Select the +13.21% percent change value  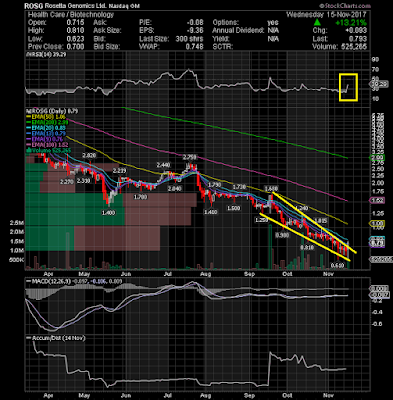[x=351, y=23]
